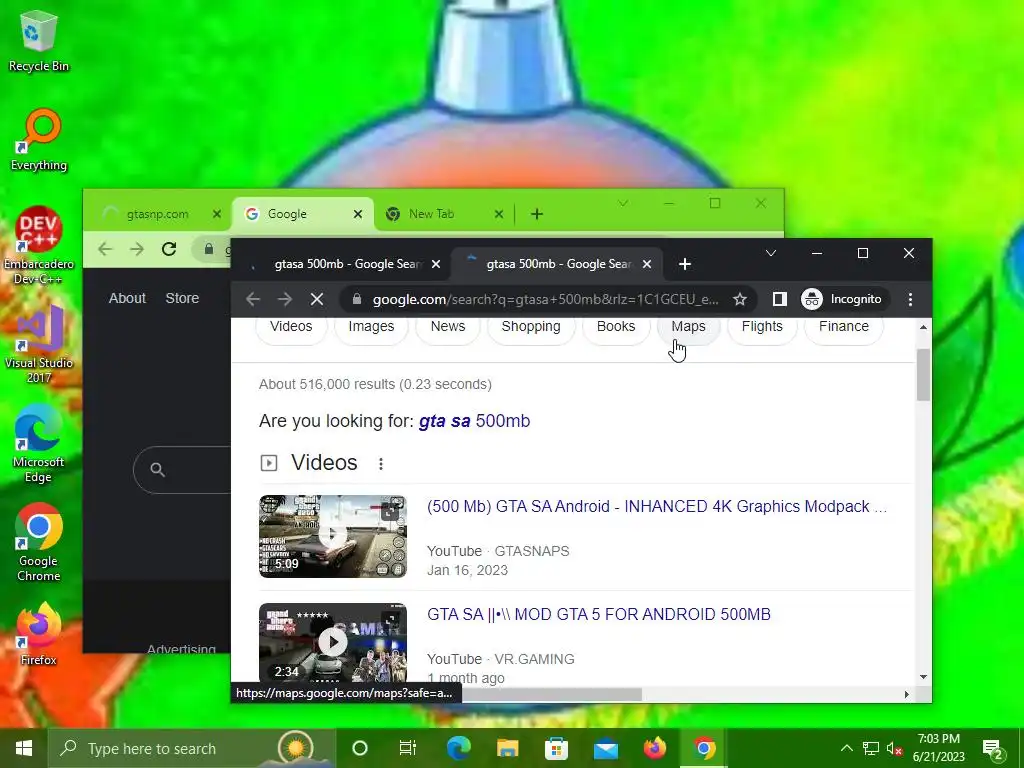Launch Embarcadero Dev-C++ from desktop

(39, 245)
